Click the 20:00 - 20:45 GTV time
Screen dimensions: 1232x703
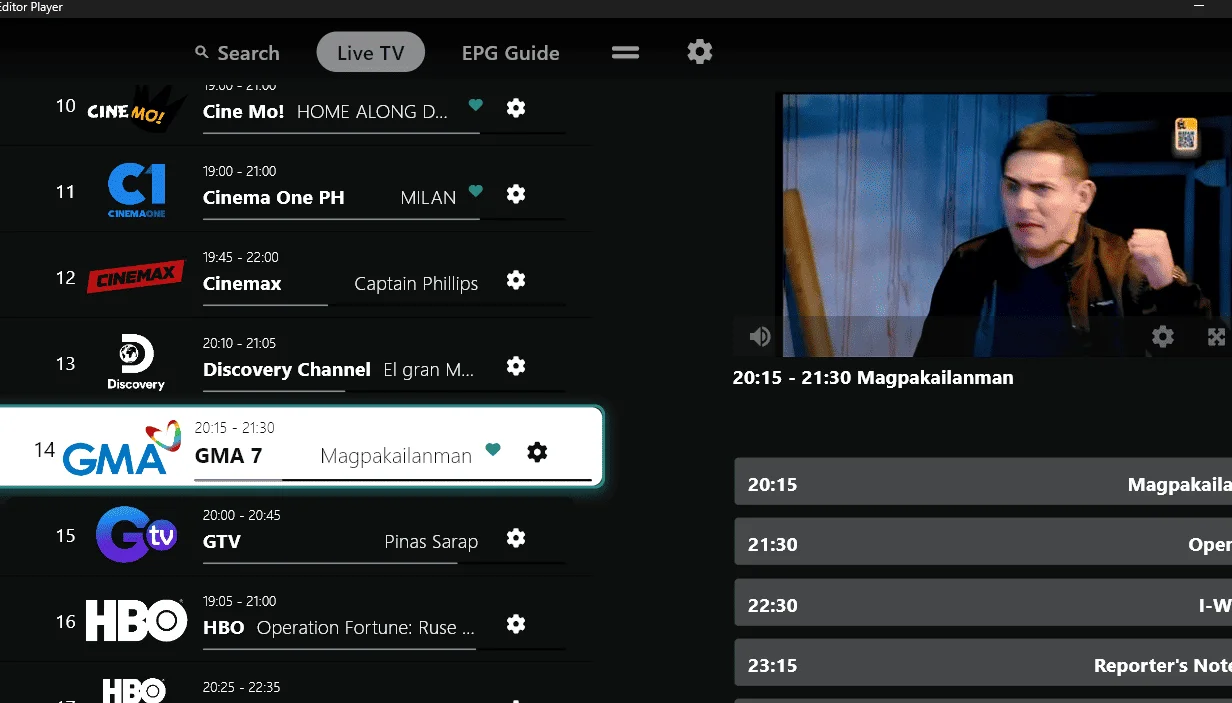tap(241, 515)
